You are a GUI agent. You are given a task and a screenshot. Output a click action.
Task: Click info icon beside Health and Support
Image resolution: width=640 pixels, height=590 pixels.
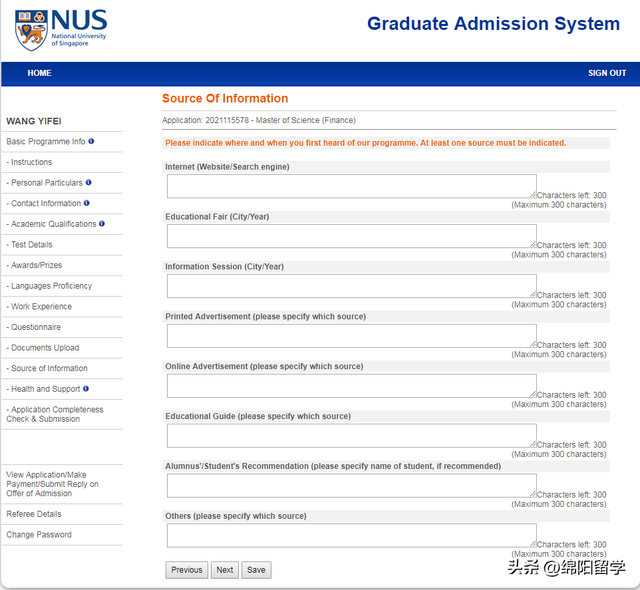[86, 389]
